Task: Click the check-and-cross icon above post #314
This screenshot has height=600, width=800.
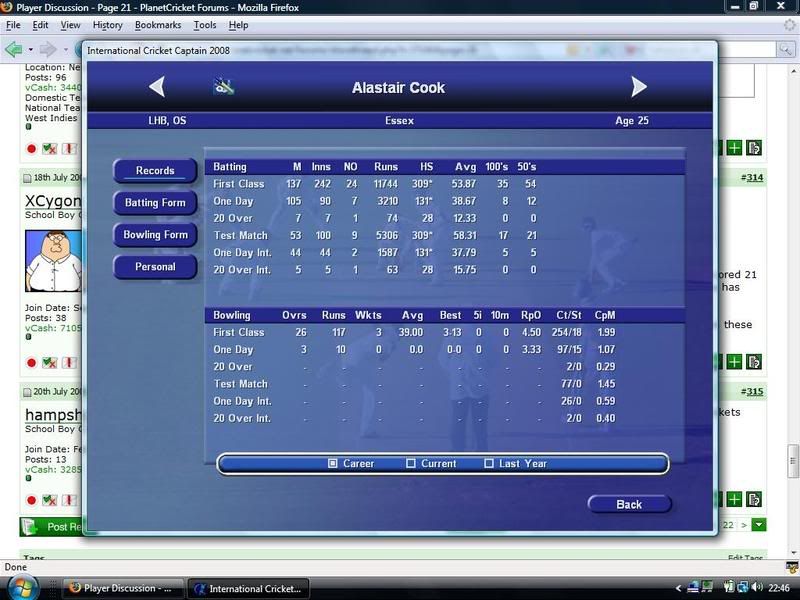Action: click(x=49, y=149)
